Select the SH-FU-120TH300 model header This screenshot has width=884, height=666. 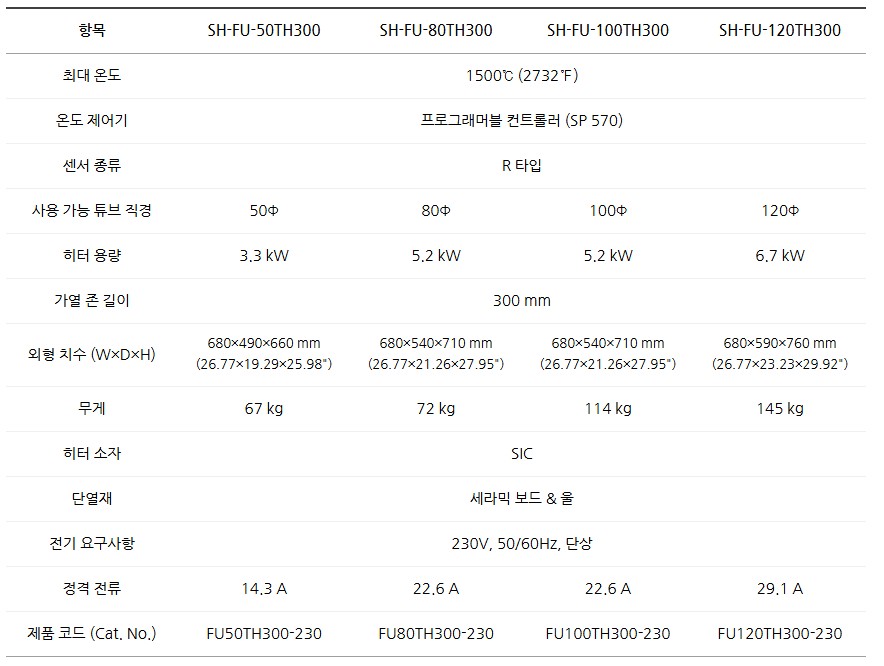tap(780, 30)
